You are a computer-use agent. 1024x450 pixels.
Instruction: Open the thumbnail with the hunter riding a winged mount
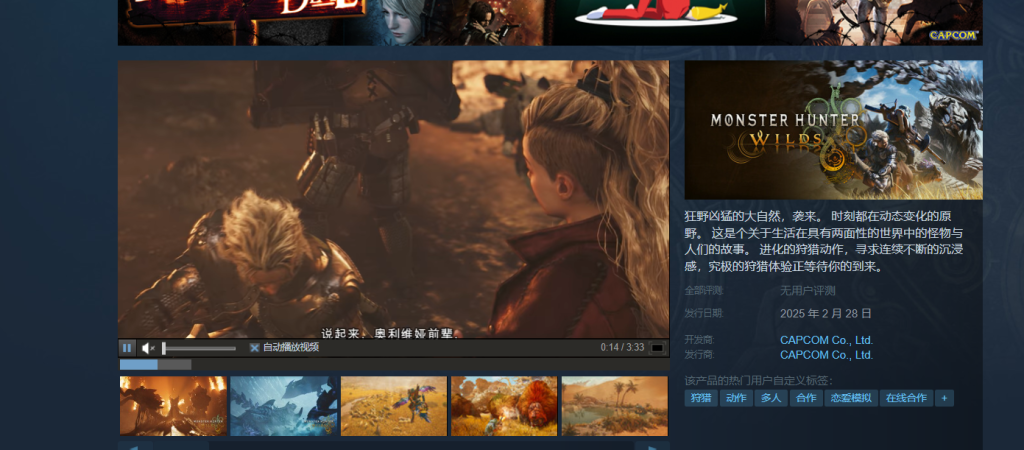394,406
